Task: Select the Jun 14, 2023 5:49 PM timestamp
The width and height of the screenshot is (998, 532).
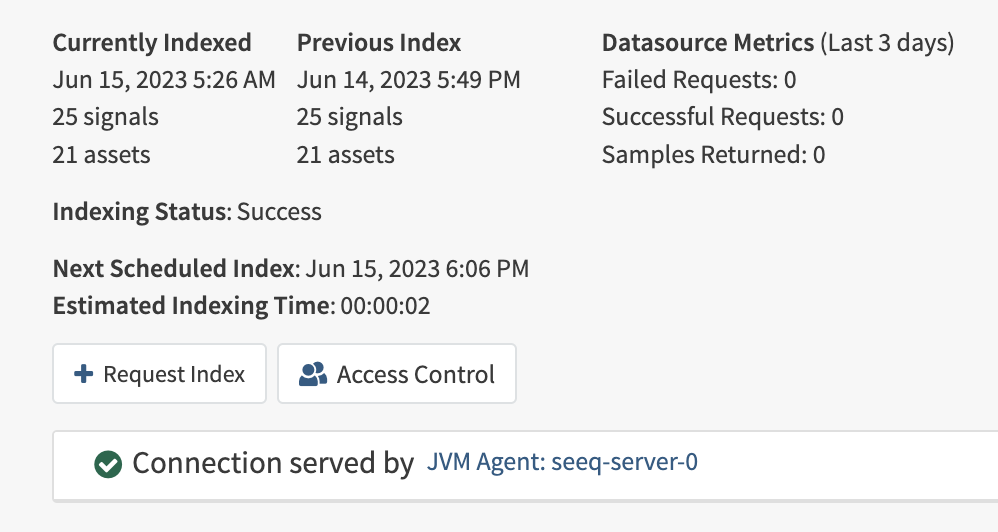Action: [409, 80]
